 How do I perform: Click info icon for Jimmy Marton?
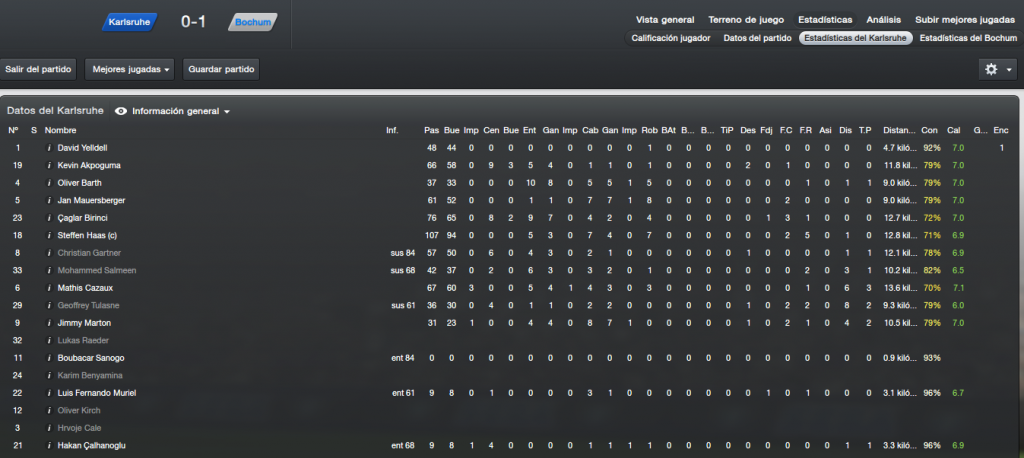[x=49, y=323]
